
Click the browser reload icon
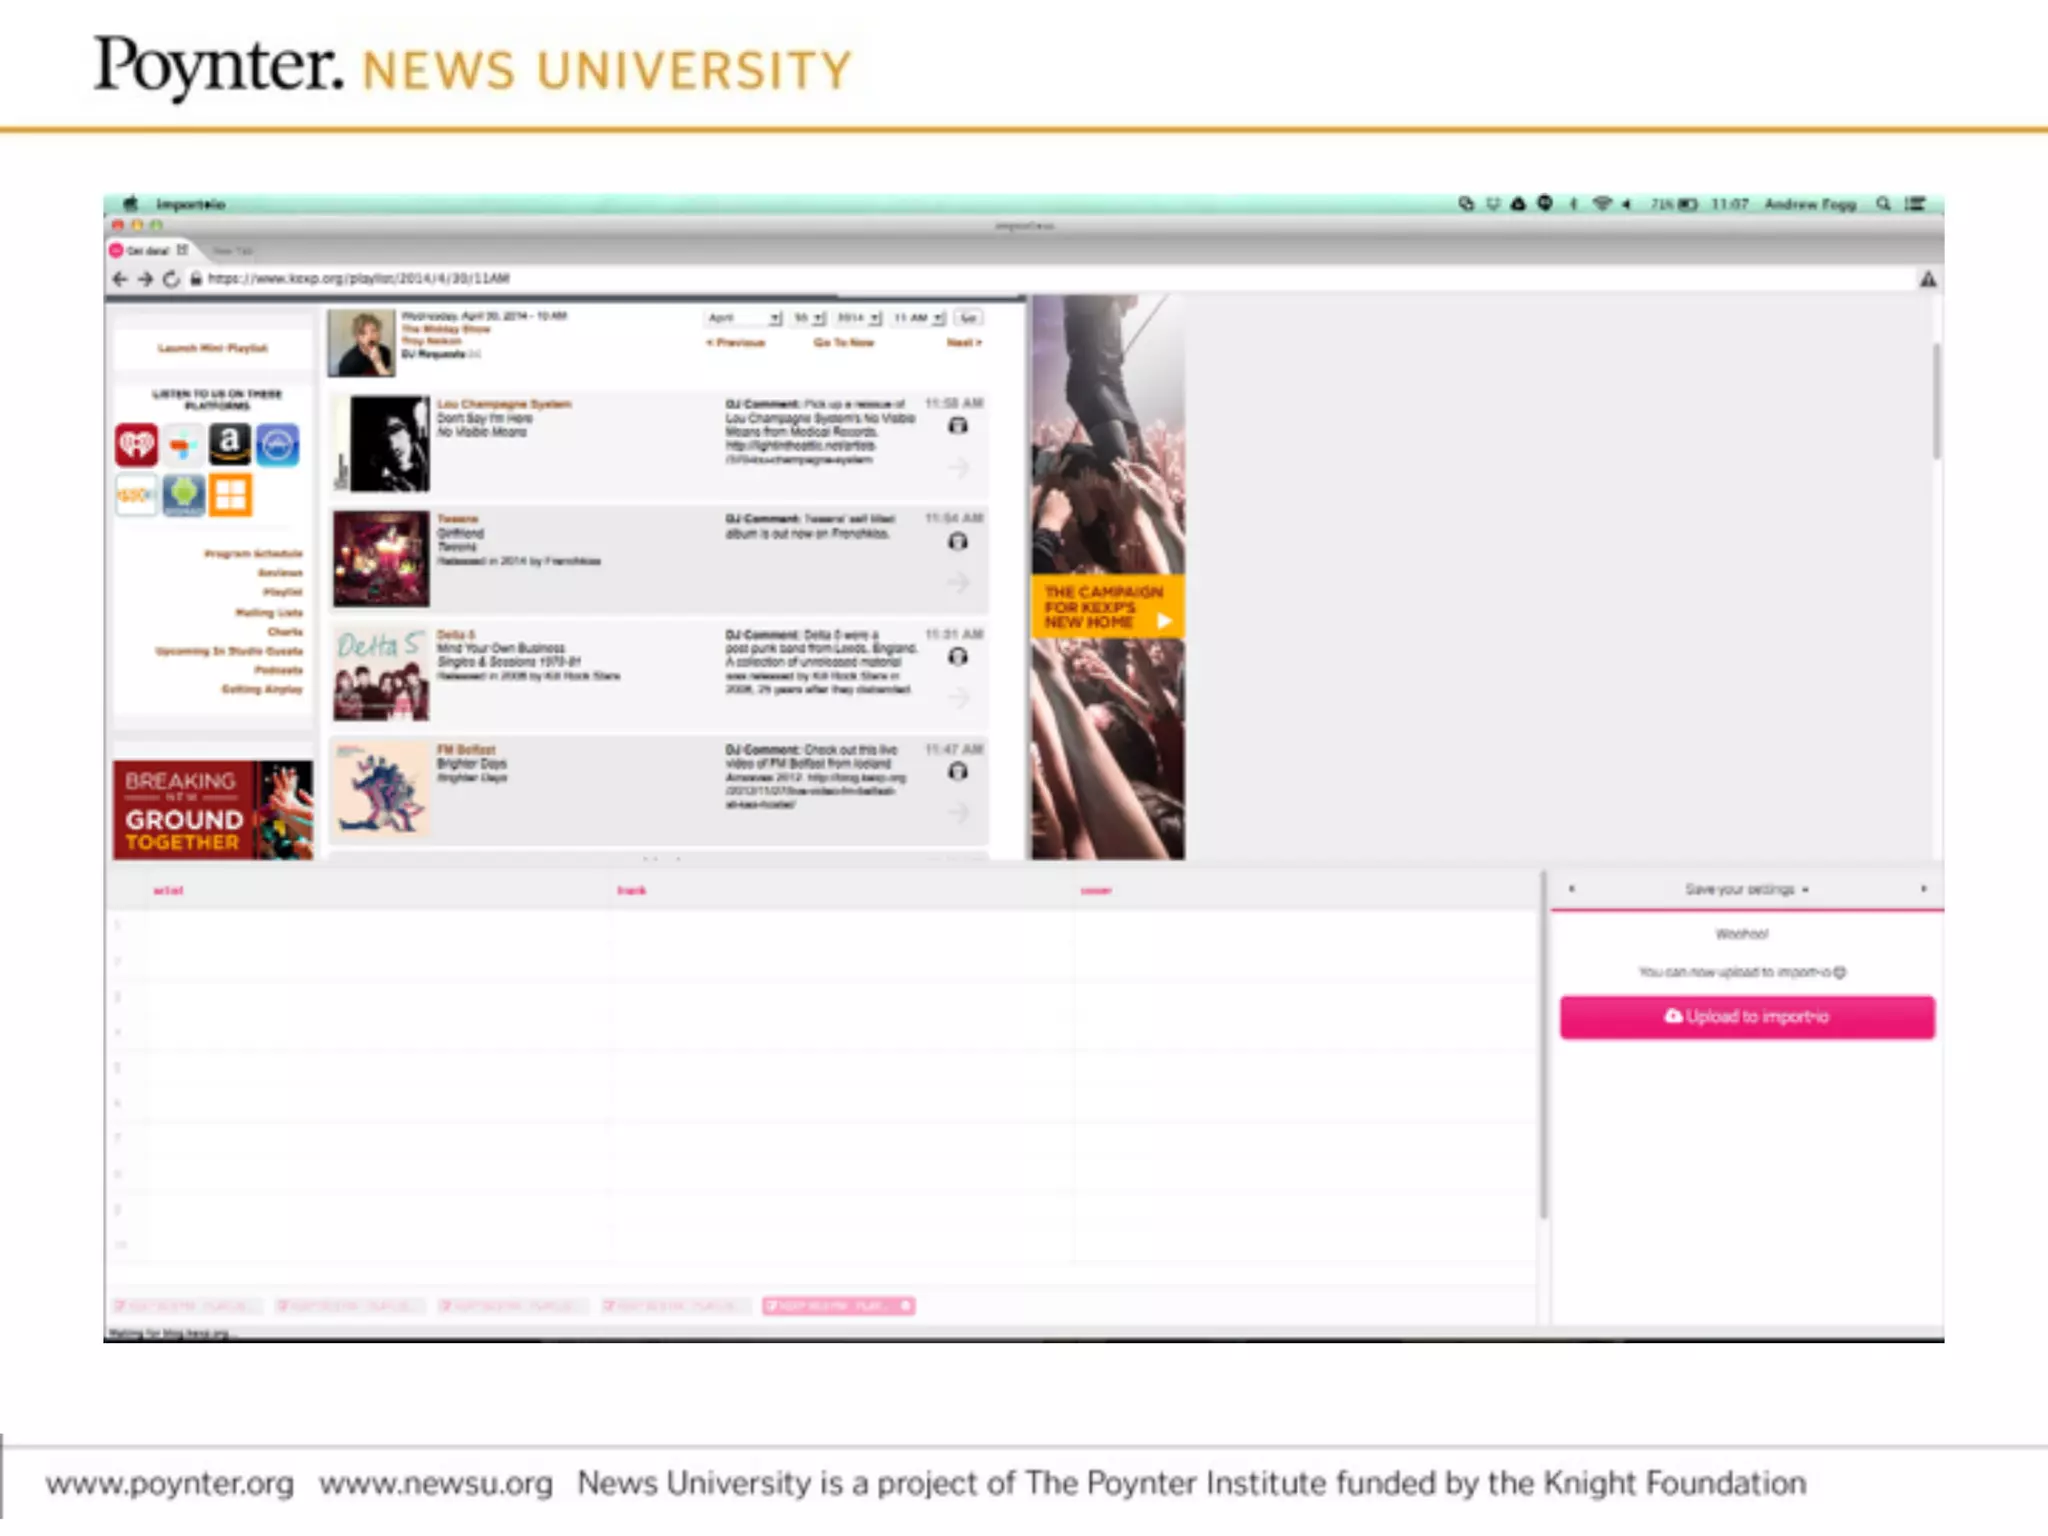click(171, 279)
